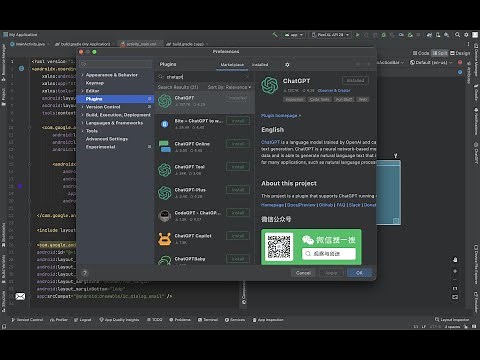Switch editor to Design view mode
480x360 pixels.
[460, 53]
